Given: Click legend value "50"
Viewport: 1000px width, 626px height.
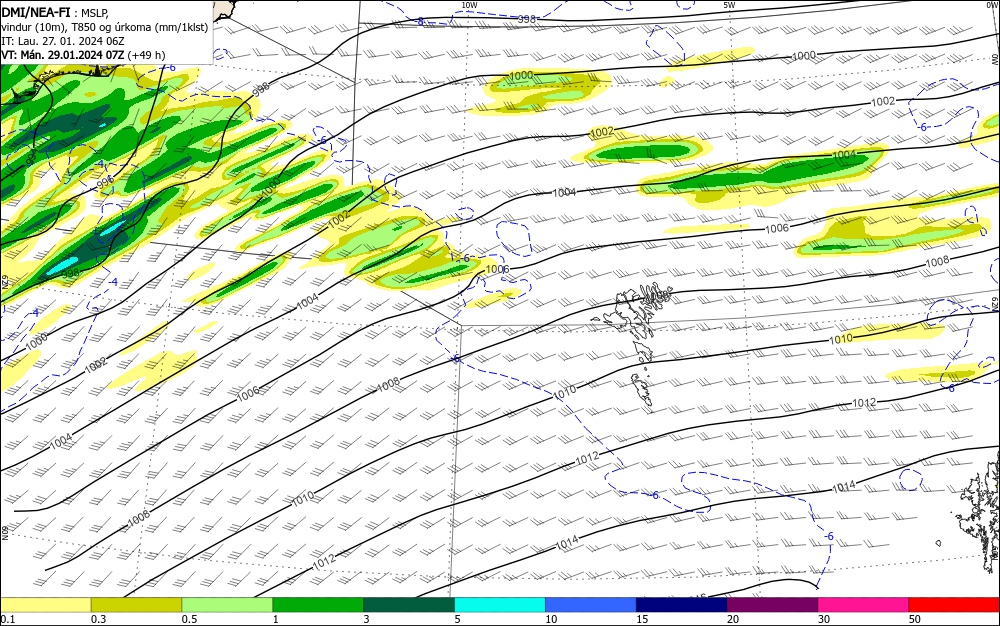Looking at the screenshot, I should pos(915,619).
